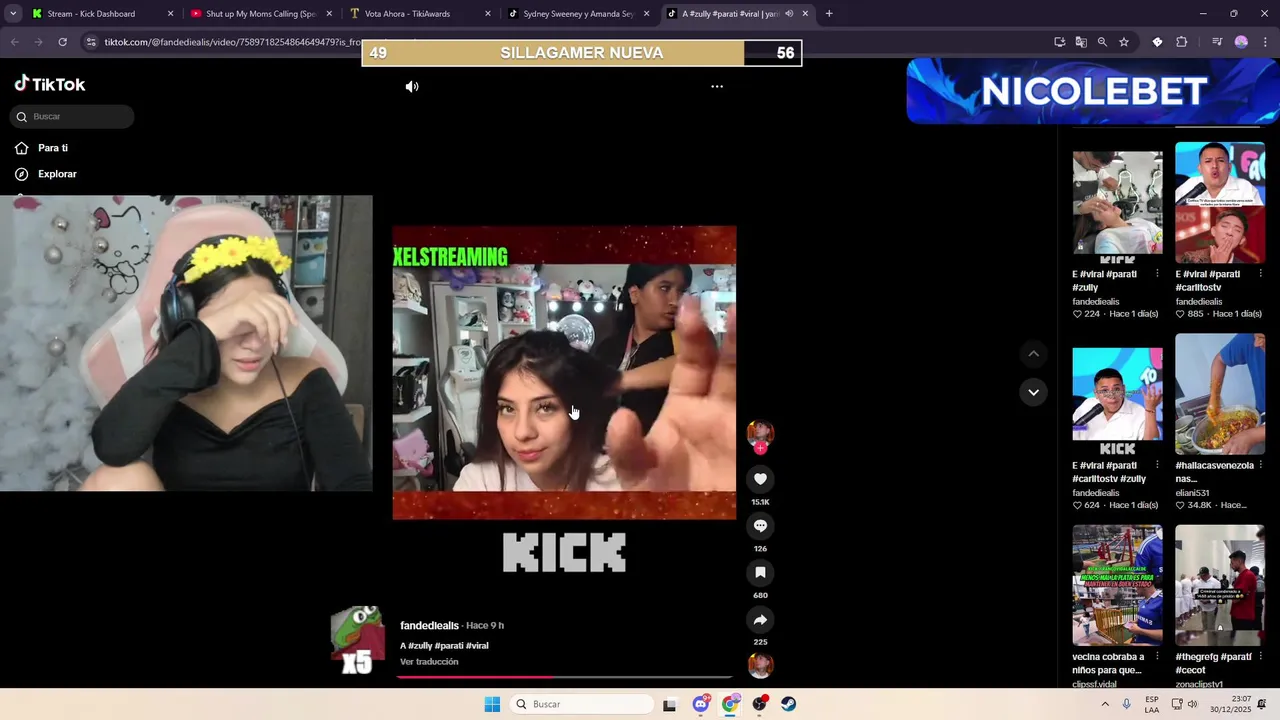Reload the page in Chrome

pos(62,42)
